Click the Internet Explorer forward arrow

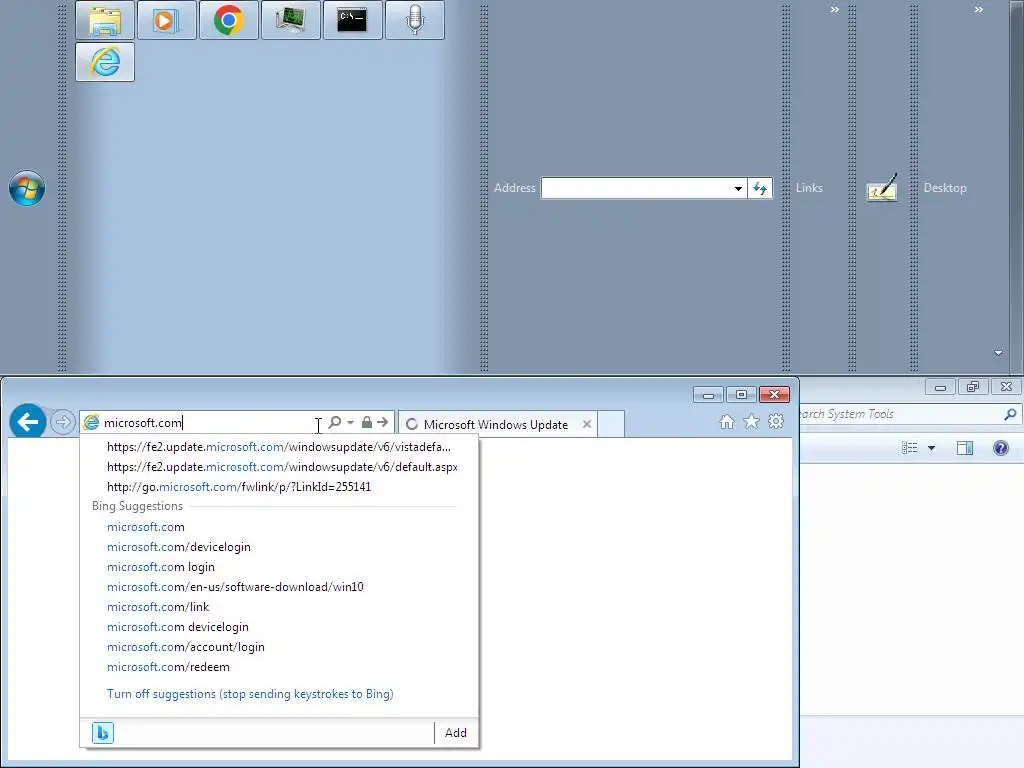click(63, 423)
